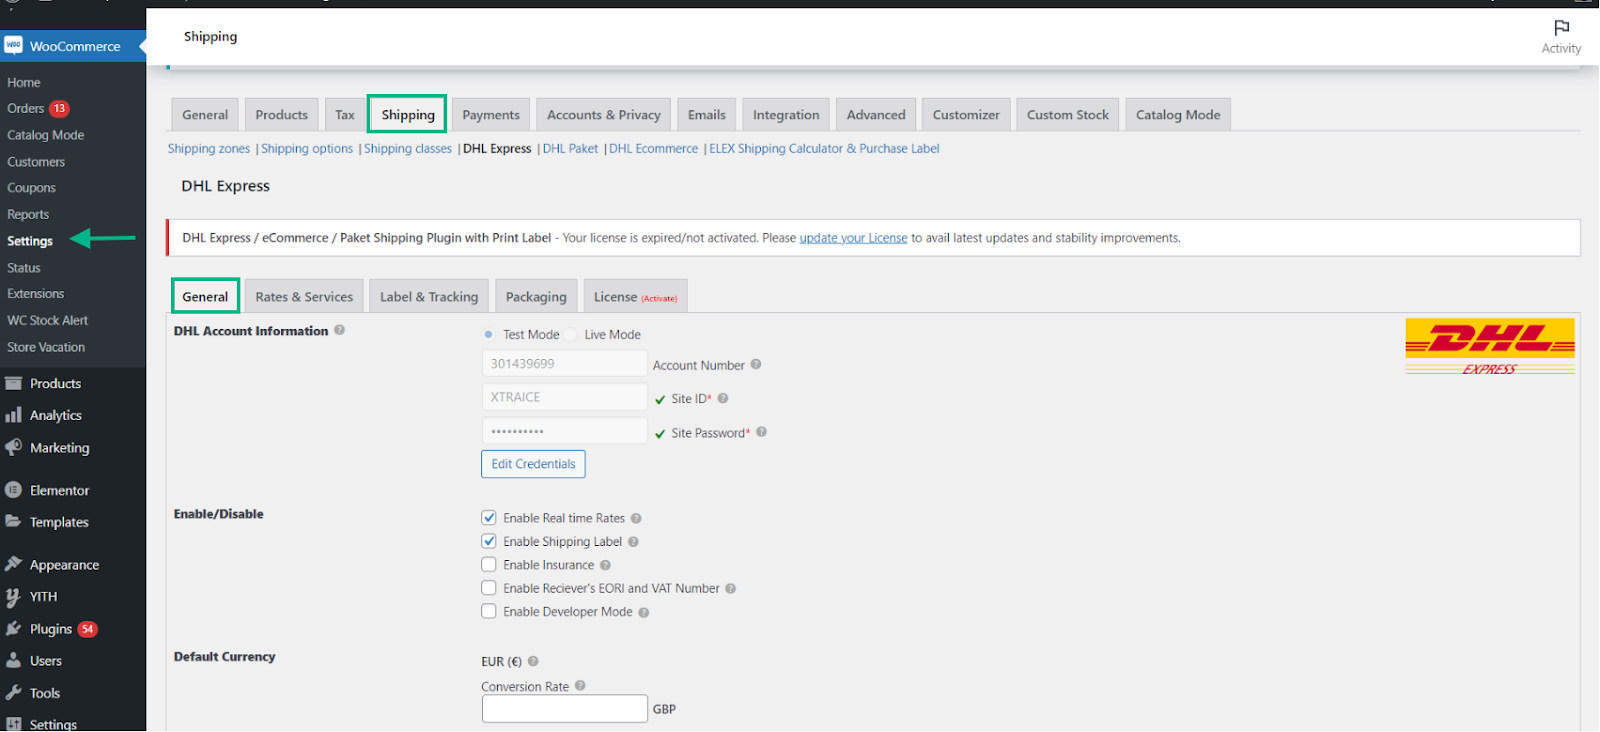Click the Users person icon

click(13, 660)
